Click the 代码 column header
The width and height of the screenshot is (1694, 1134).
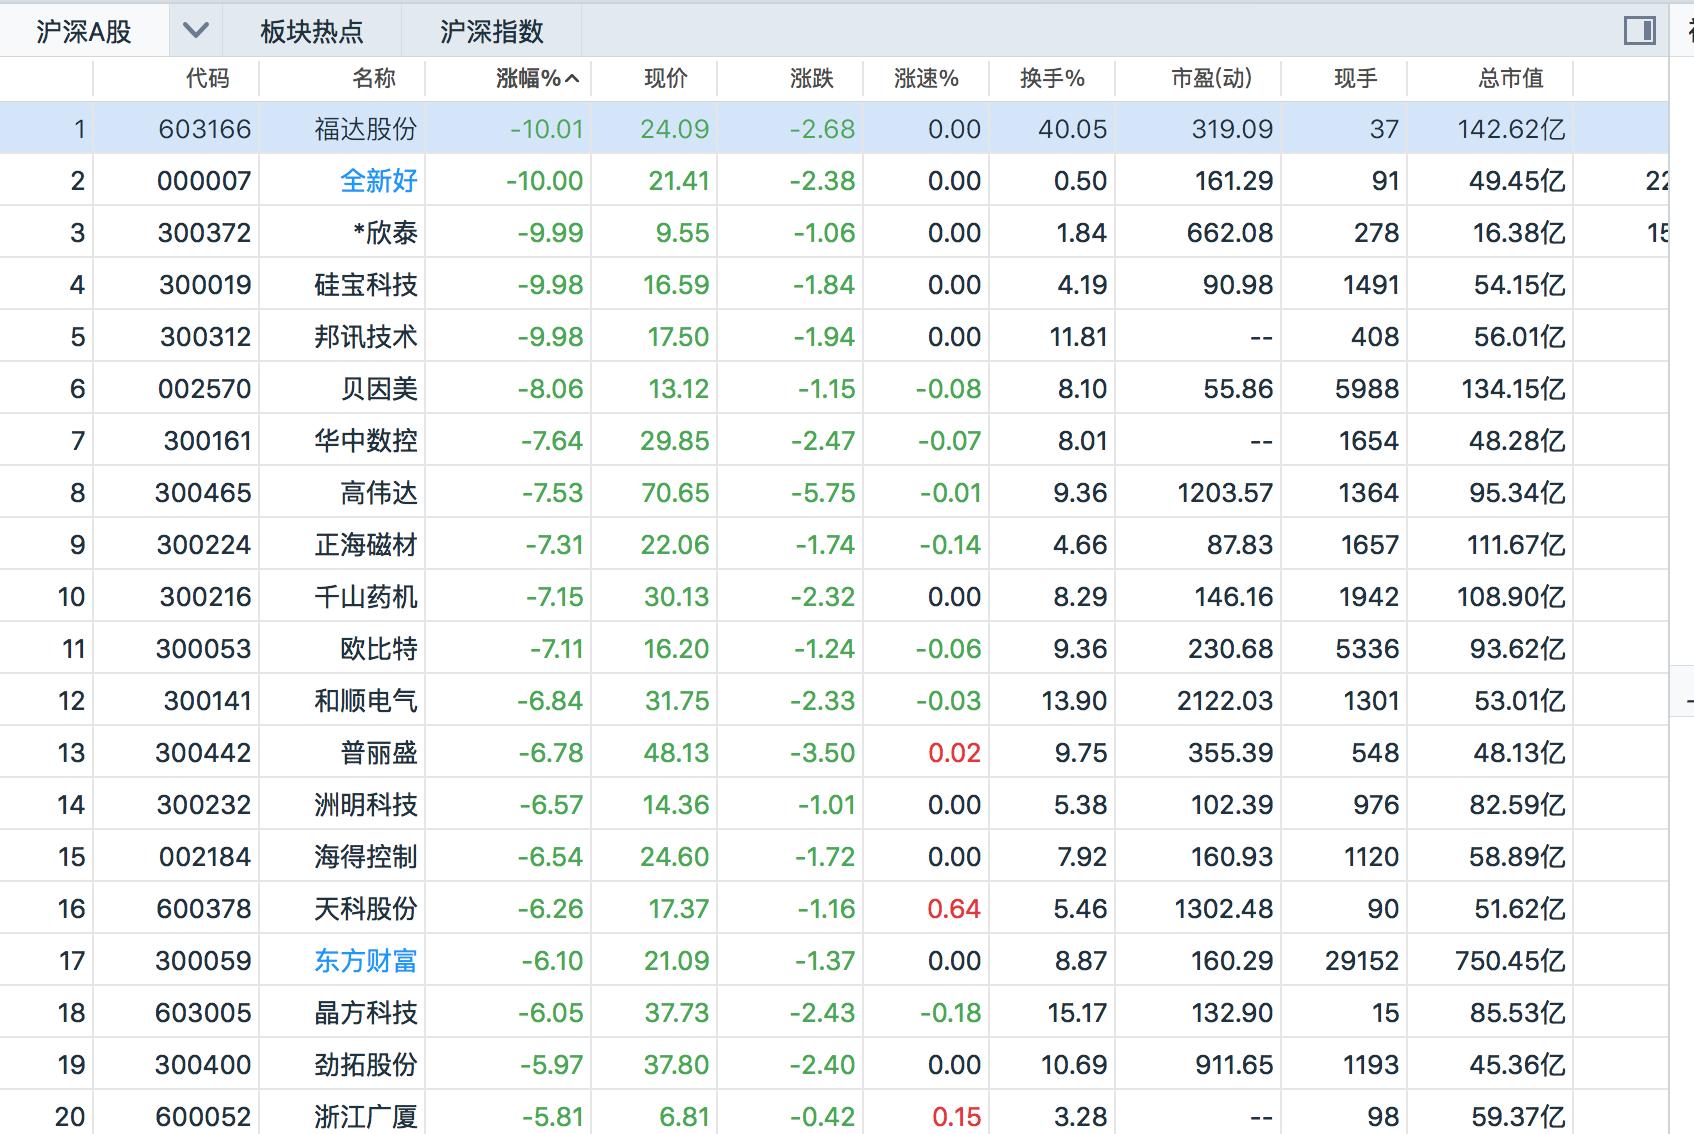[210, 77]
